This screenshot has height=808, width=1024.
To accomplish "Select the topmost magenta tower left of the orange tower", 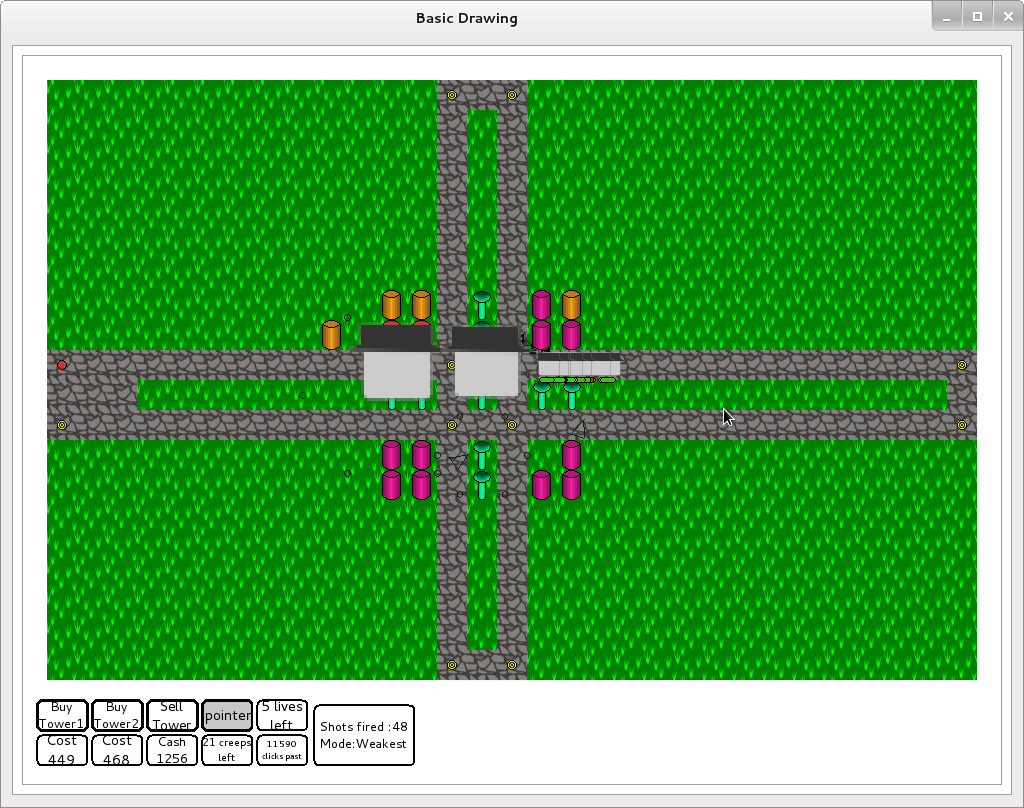I will [x=541, y=304].
